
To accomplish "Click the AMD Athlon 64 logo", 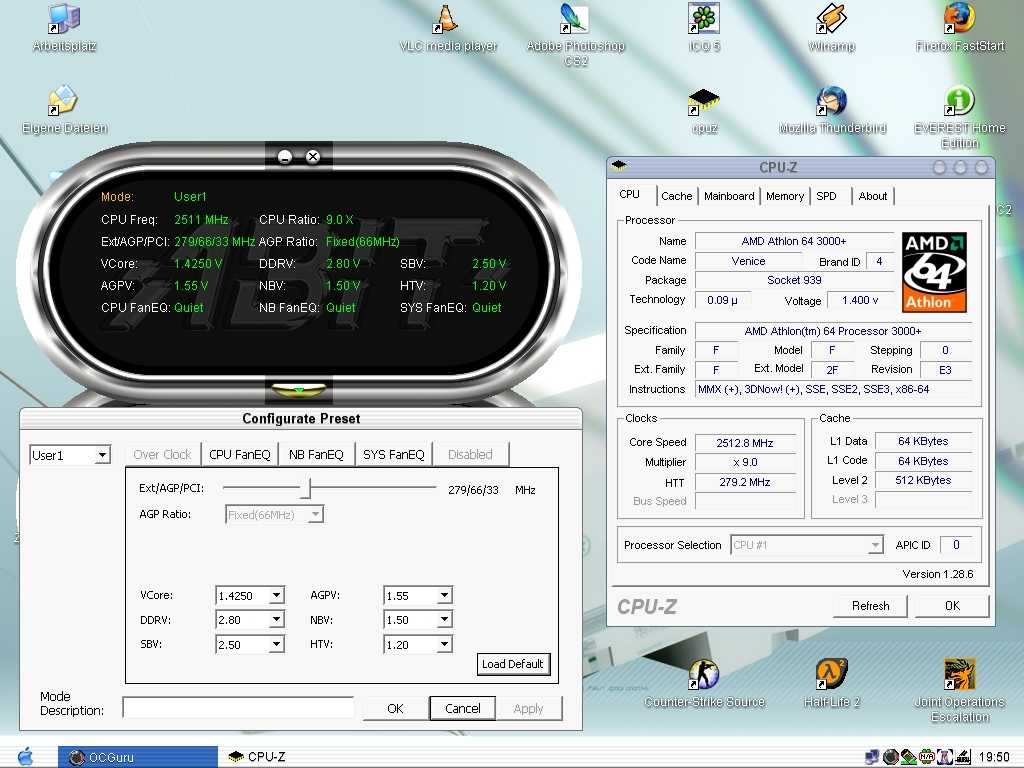I will click(935, 272).
